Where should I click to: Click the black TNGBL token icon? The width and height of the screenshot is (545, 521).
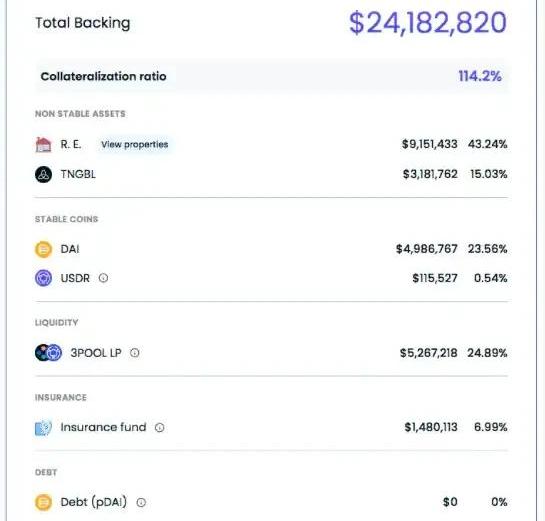[x=43, y=174]
